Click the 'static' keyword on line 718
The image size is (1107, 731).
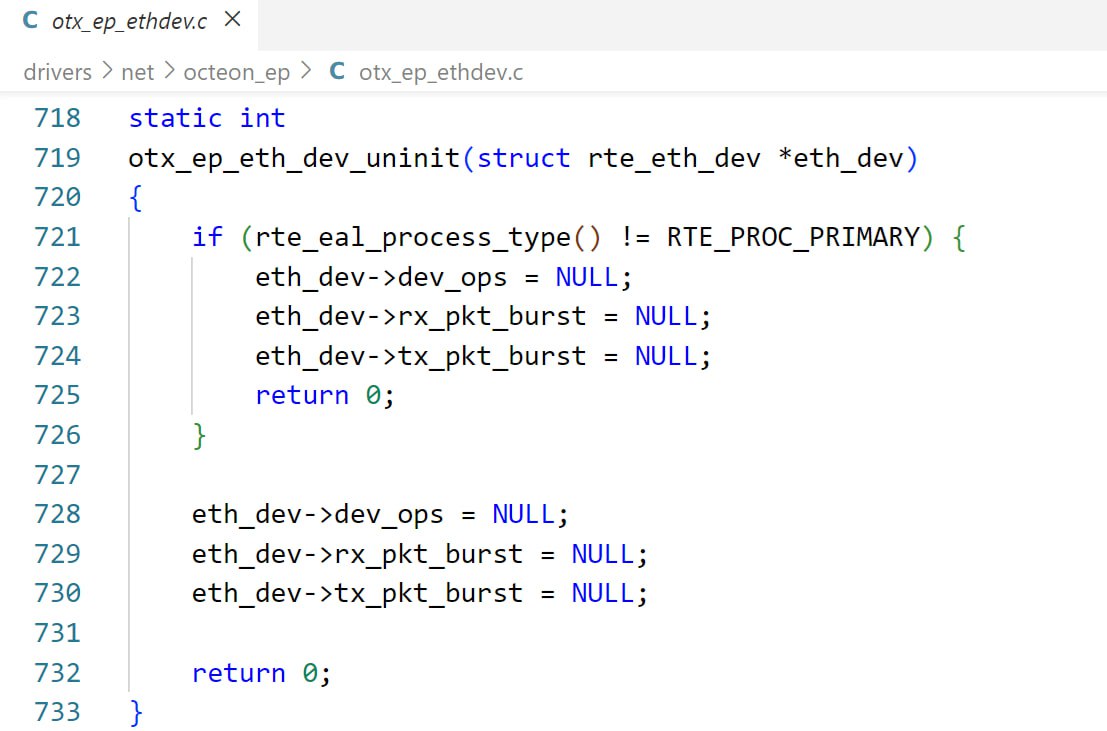[175, 118]
